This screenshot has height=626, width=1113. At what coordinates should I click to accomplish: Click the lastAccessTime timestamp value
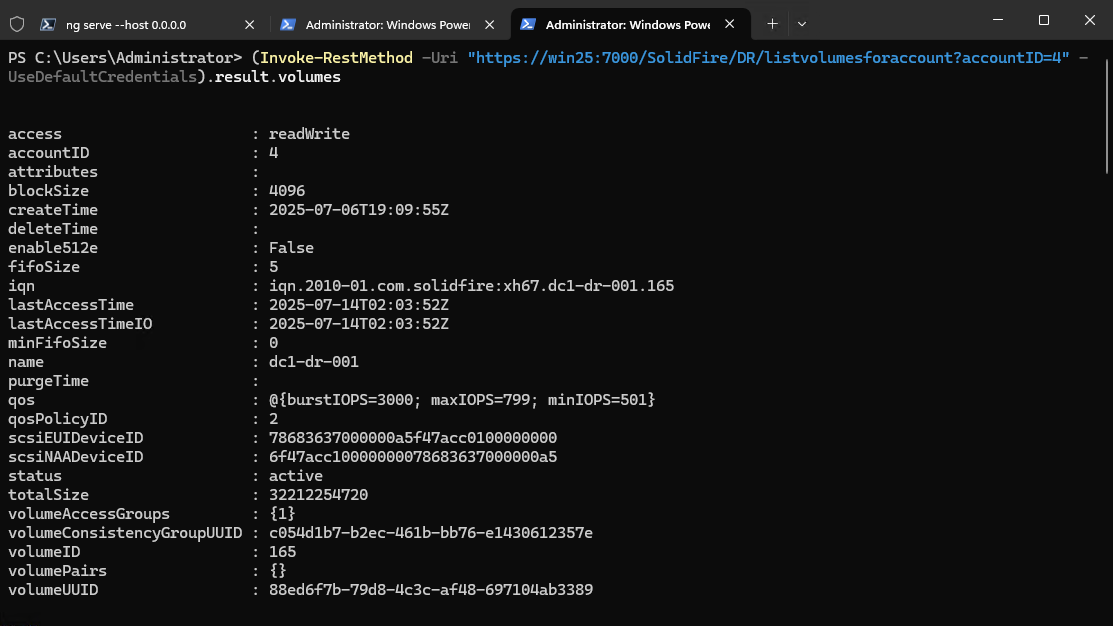pos(358,304)
